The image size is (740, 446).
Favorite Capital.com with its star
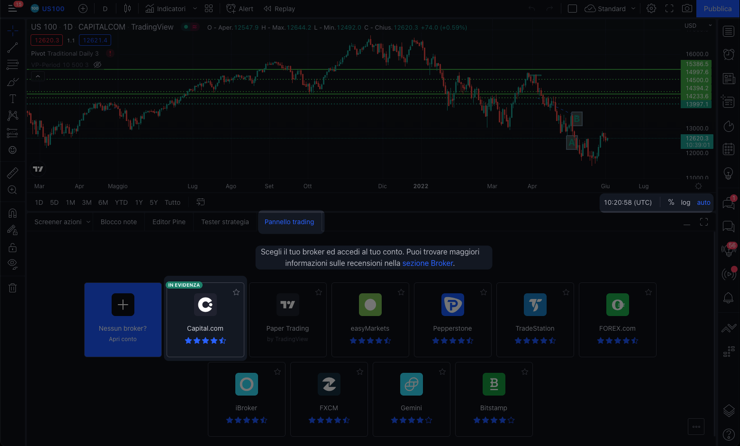[236, 292]
